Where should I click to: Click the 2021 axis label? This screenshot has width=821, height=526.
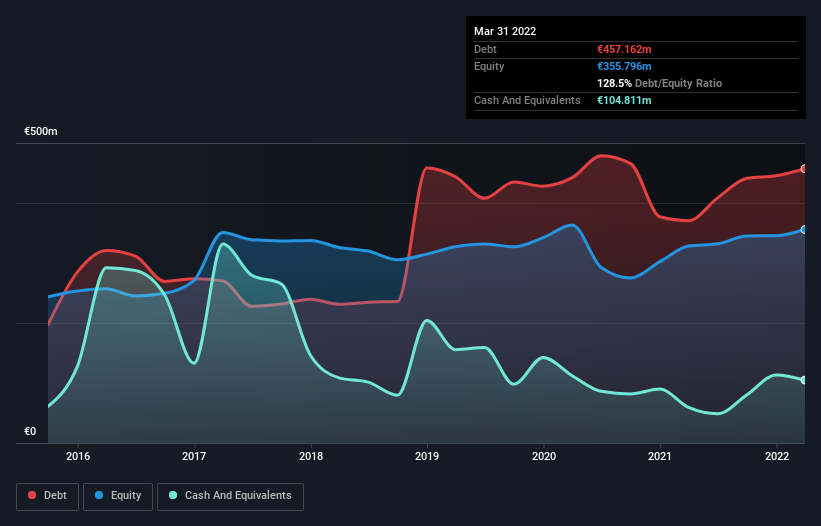[660, 456]
